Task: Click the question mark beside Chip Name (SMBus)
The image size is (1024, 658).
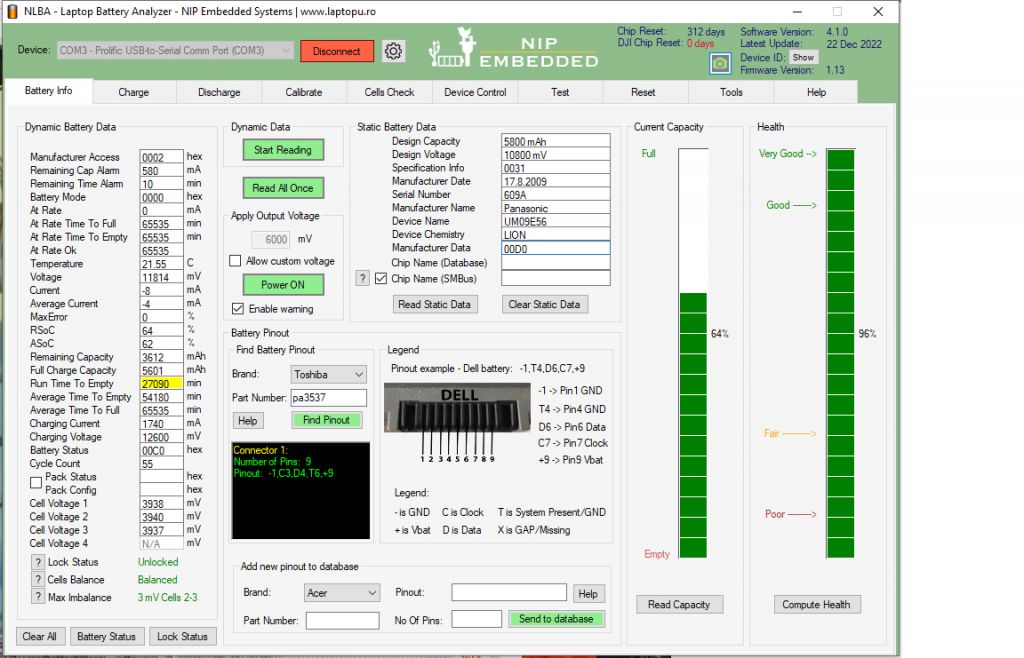Action: tap(362, 279)
